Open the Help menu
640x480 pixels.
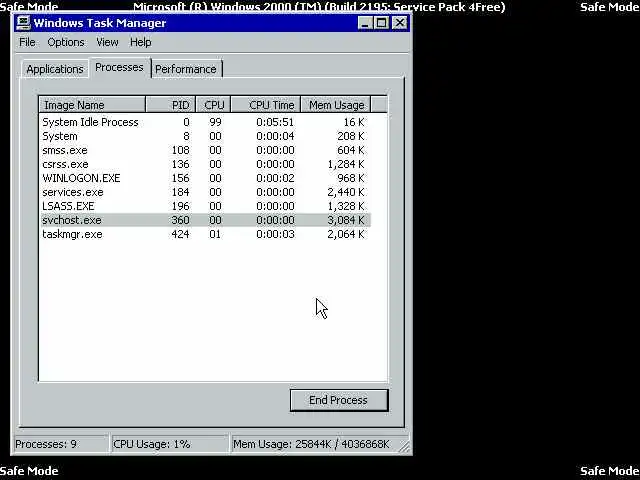140,42
